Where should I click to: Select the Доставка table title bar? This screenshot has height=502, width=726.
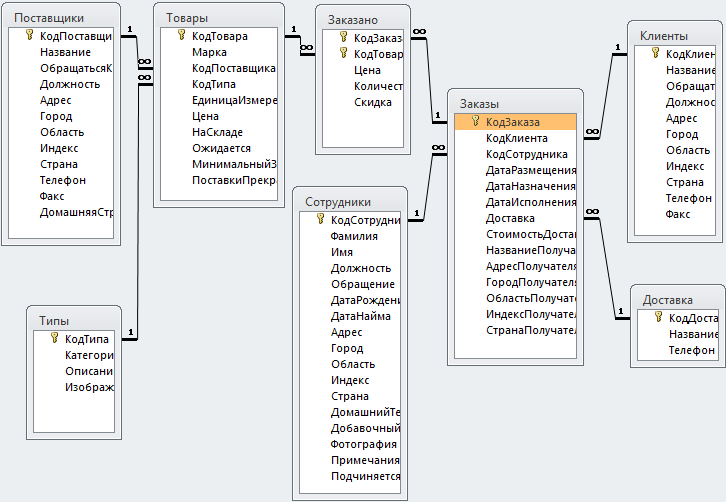click(678, 300)
